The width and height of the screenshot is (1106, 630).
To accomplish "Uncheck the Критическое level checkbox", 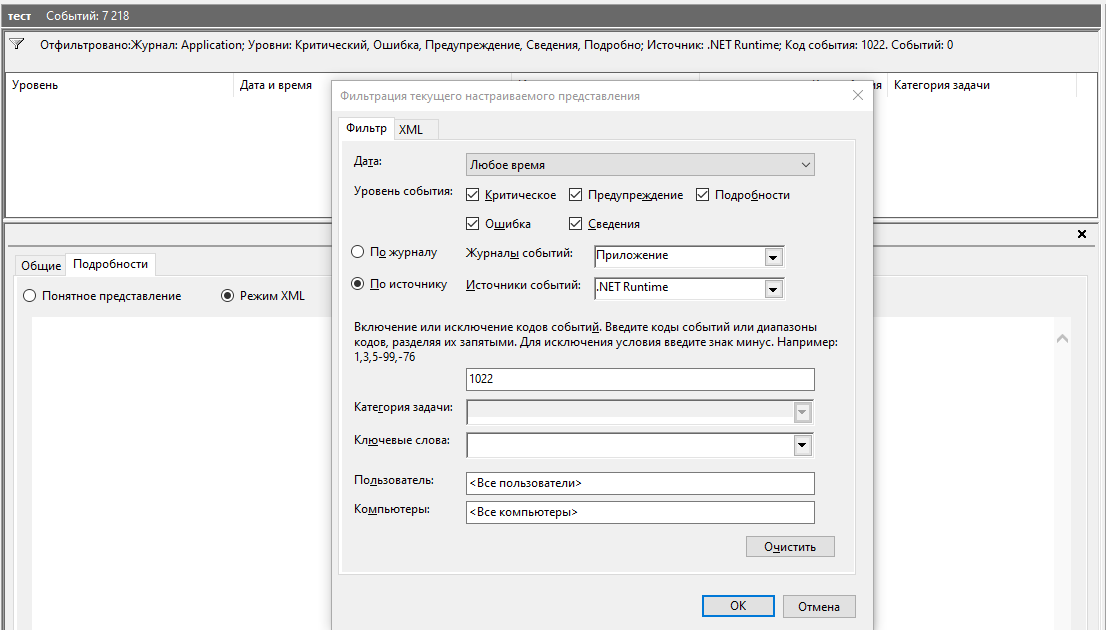I will [x=473, y=195].
